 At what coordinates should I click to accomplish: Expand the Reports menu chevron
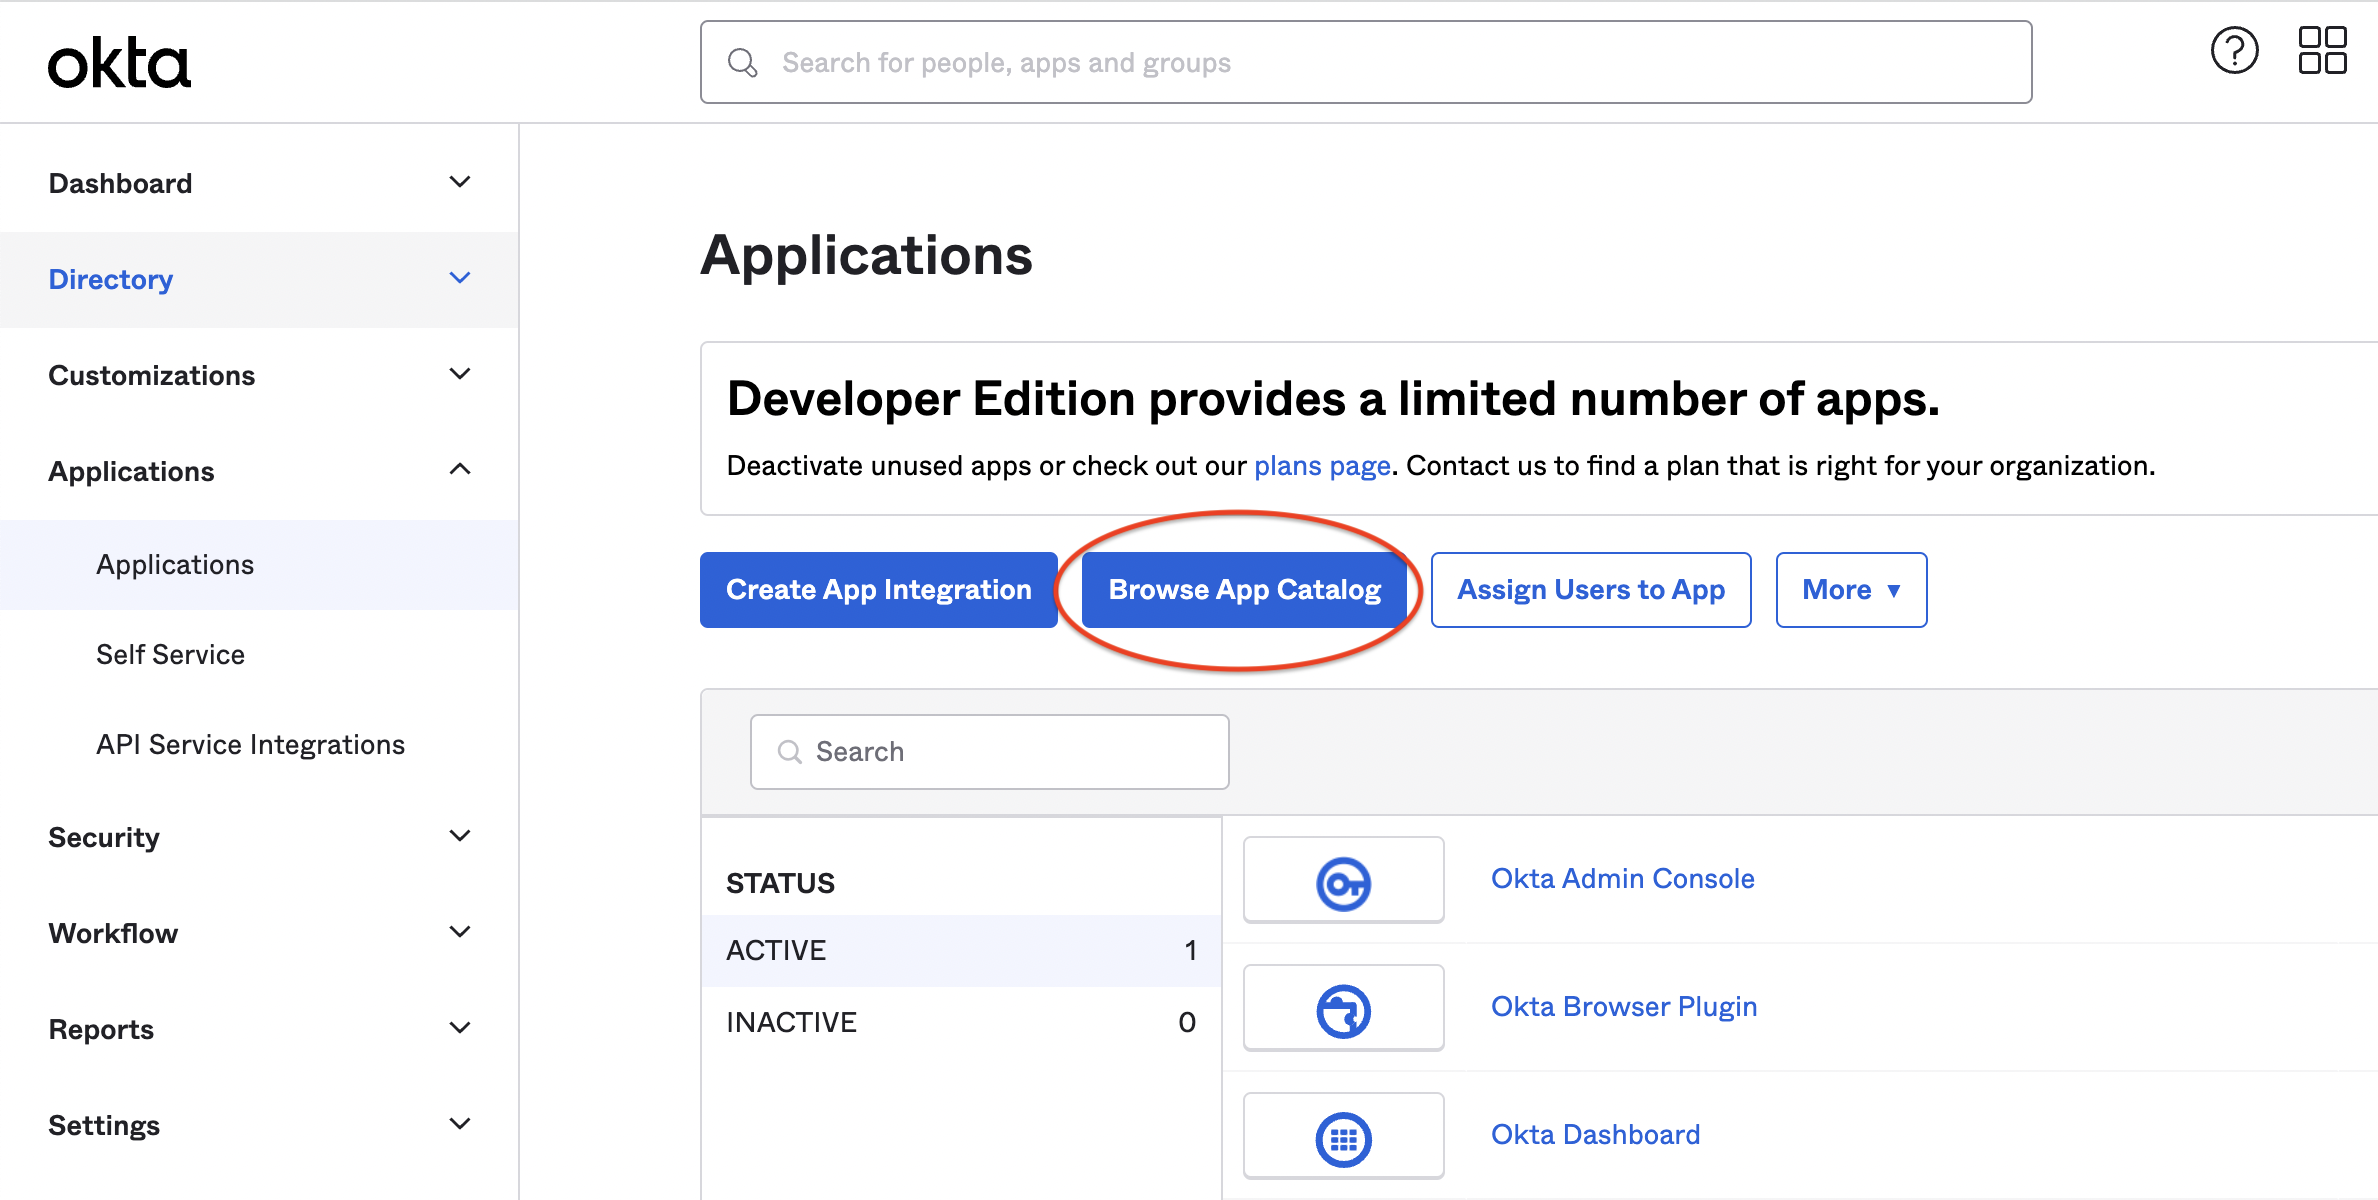(x=460, y=1028)
